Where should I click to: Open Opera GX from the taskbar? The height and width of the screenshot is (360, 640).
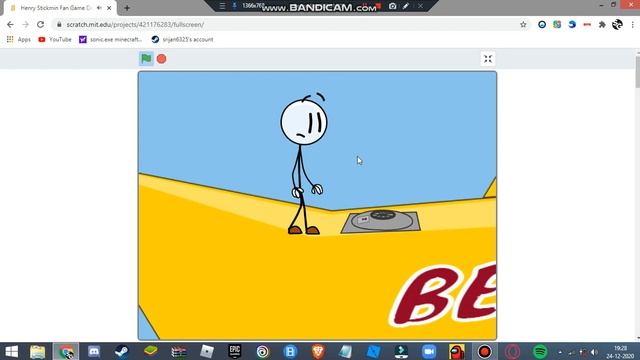512,351
